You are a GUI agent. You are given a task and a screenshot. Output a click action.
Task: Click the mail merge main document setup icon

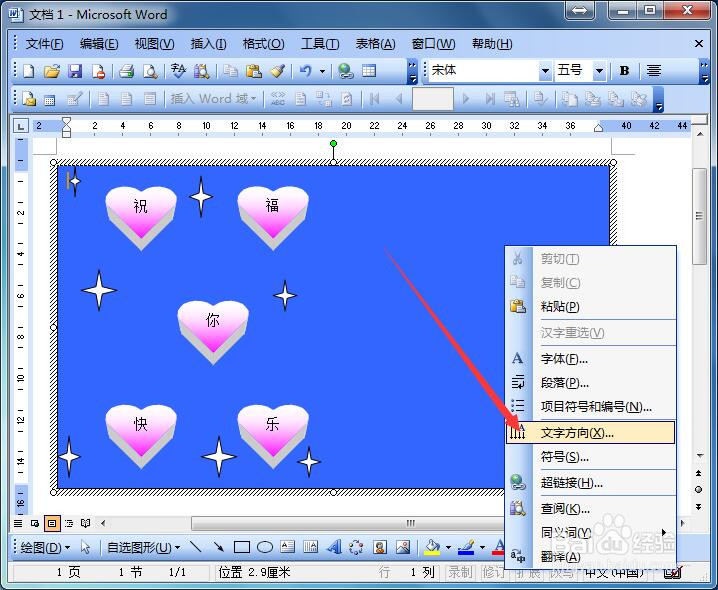[29, 99]
